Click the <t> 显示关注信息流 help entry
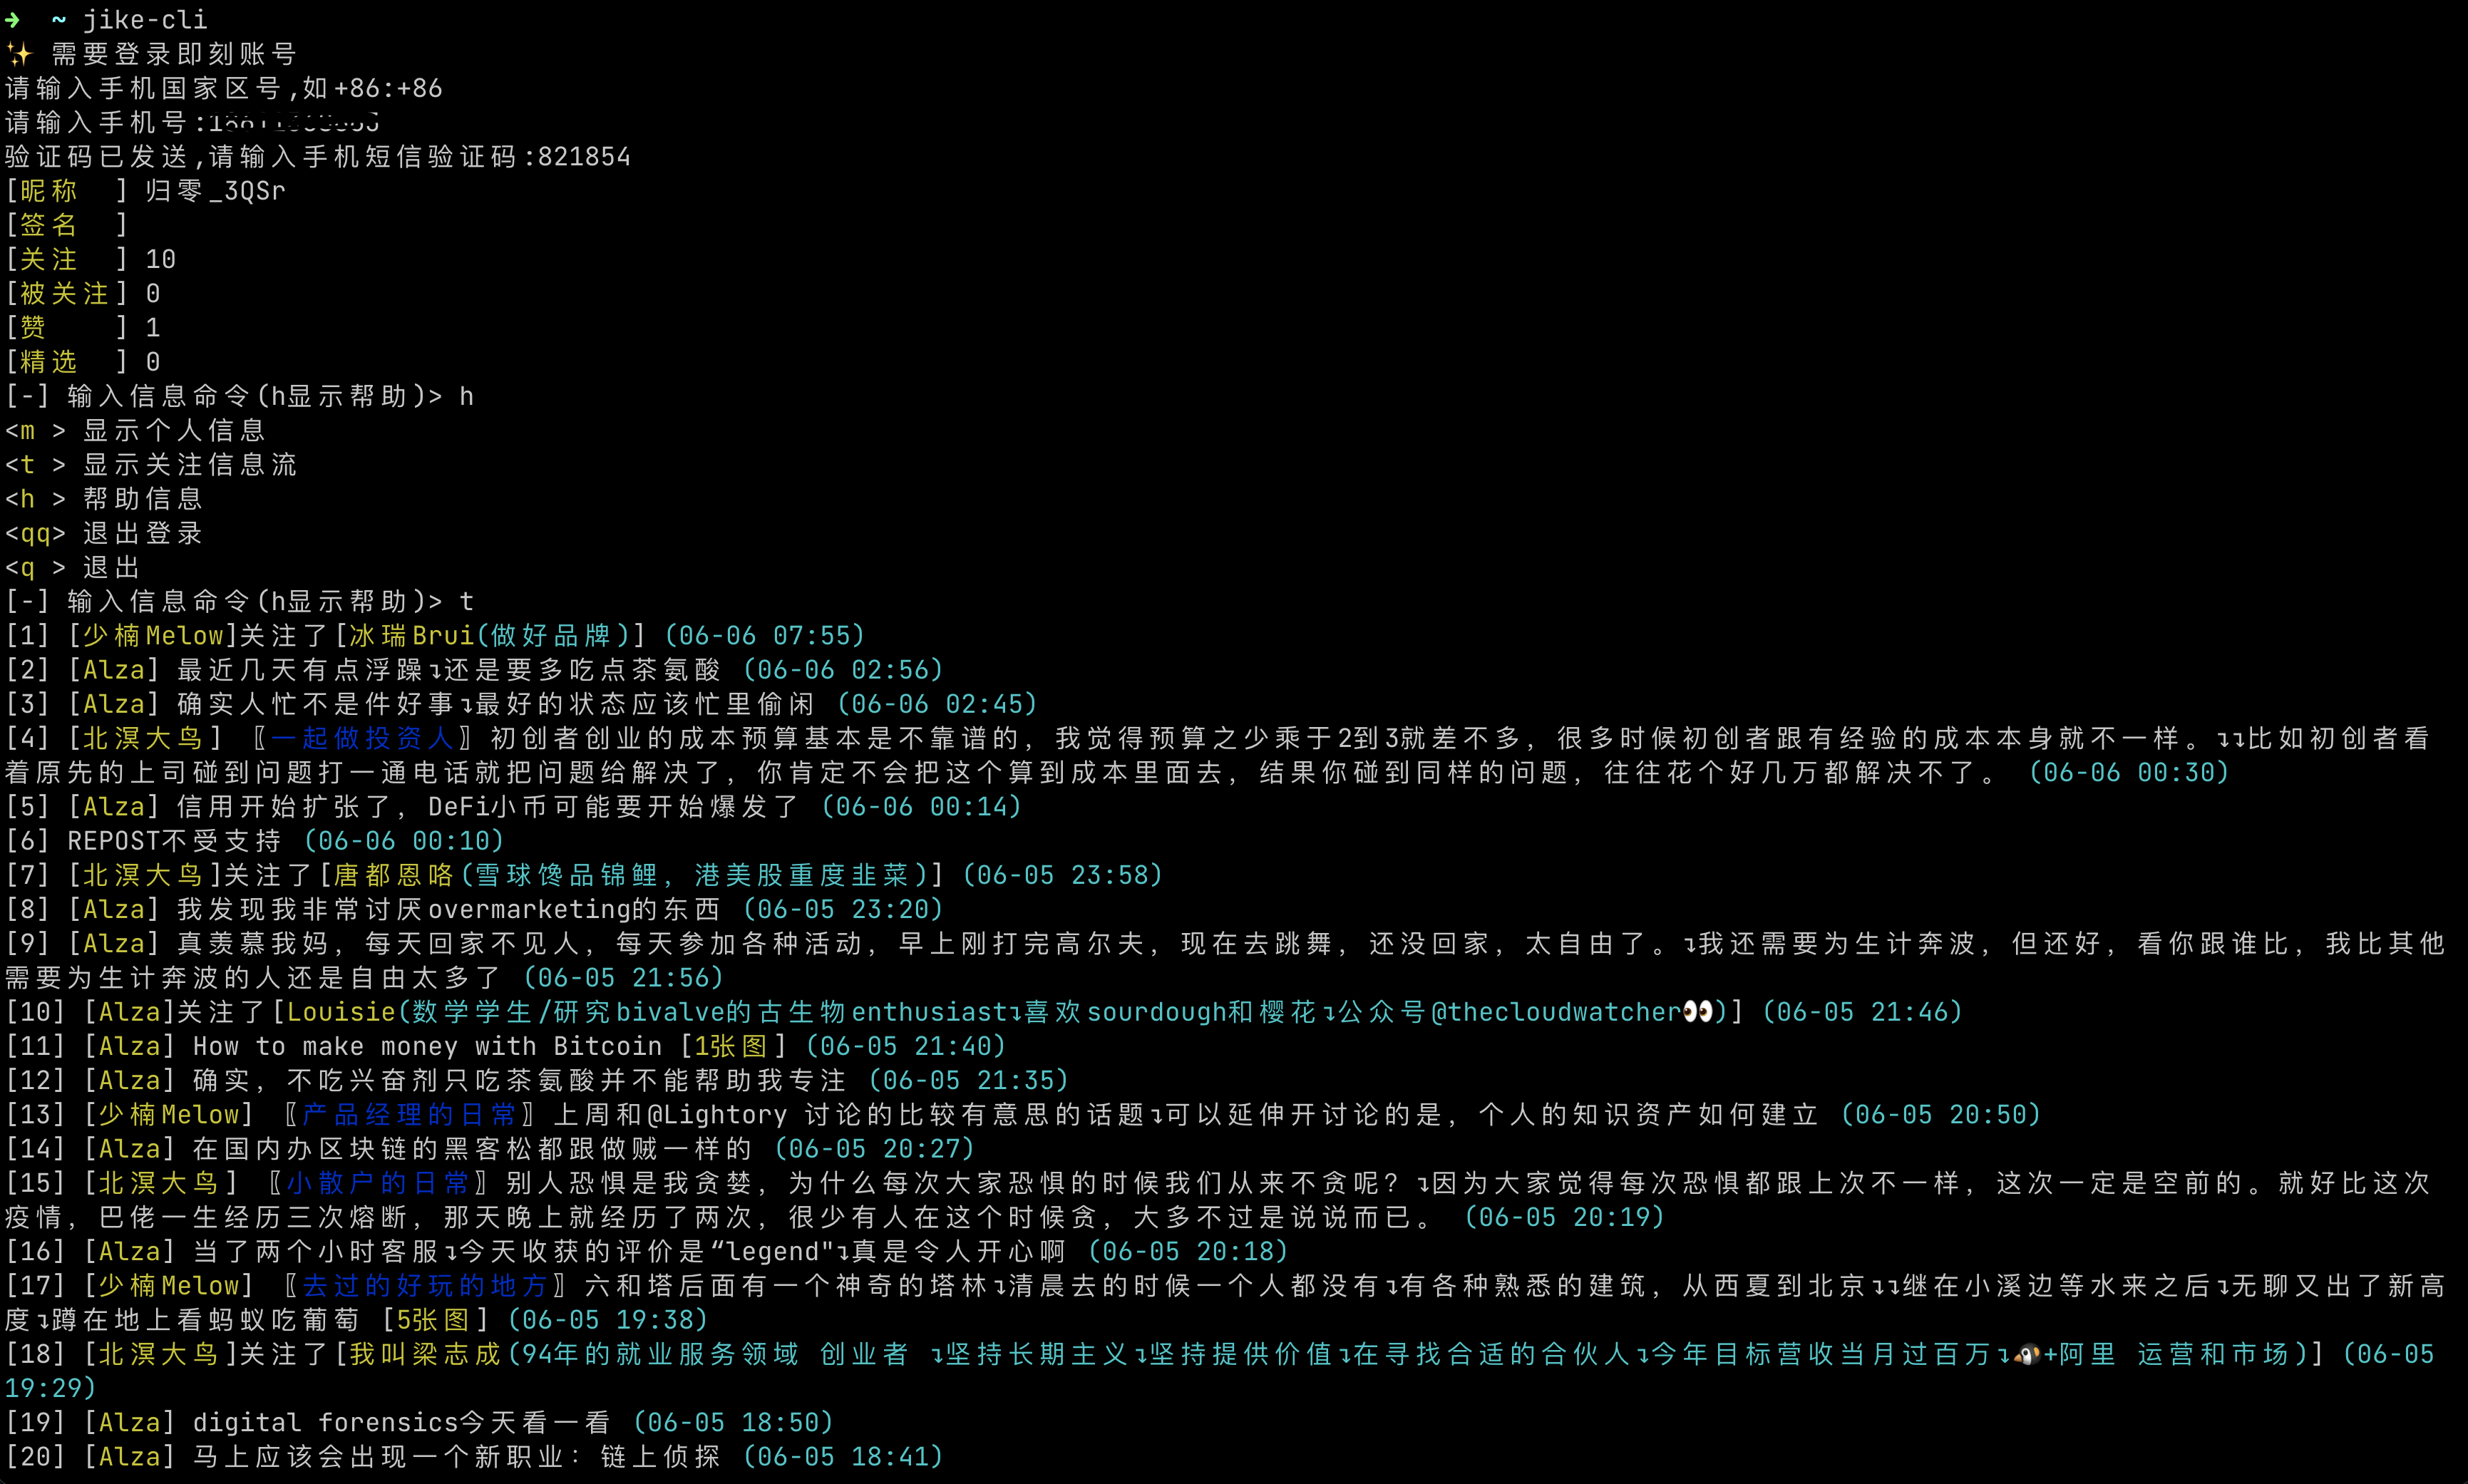Viewport: 2468px width, 1484px height. [x=150, y=465]
